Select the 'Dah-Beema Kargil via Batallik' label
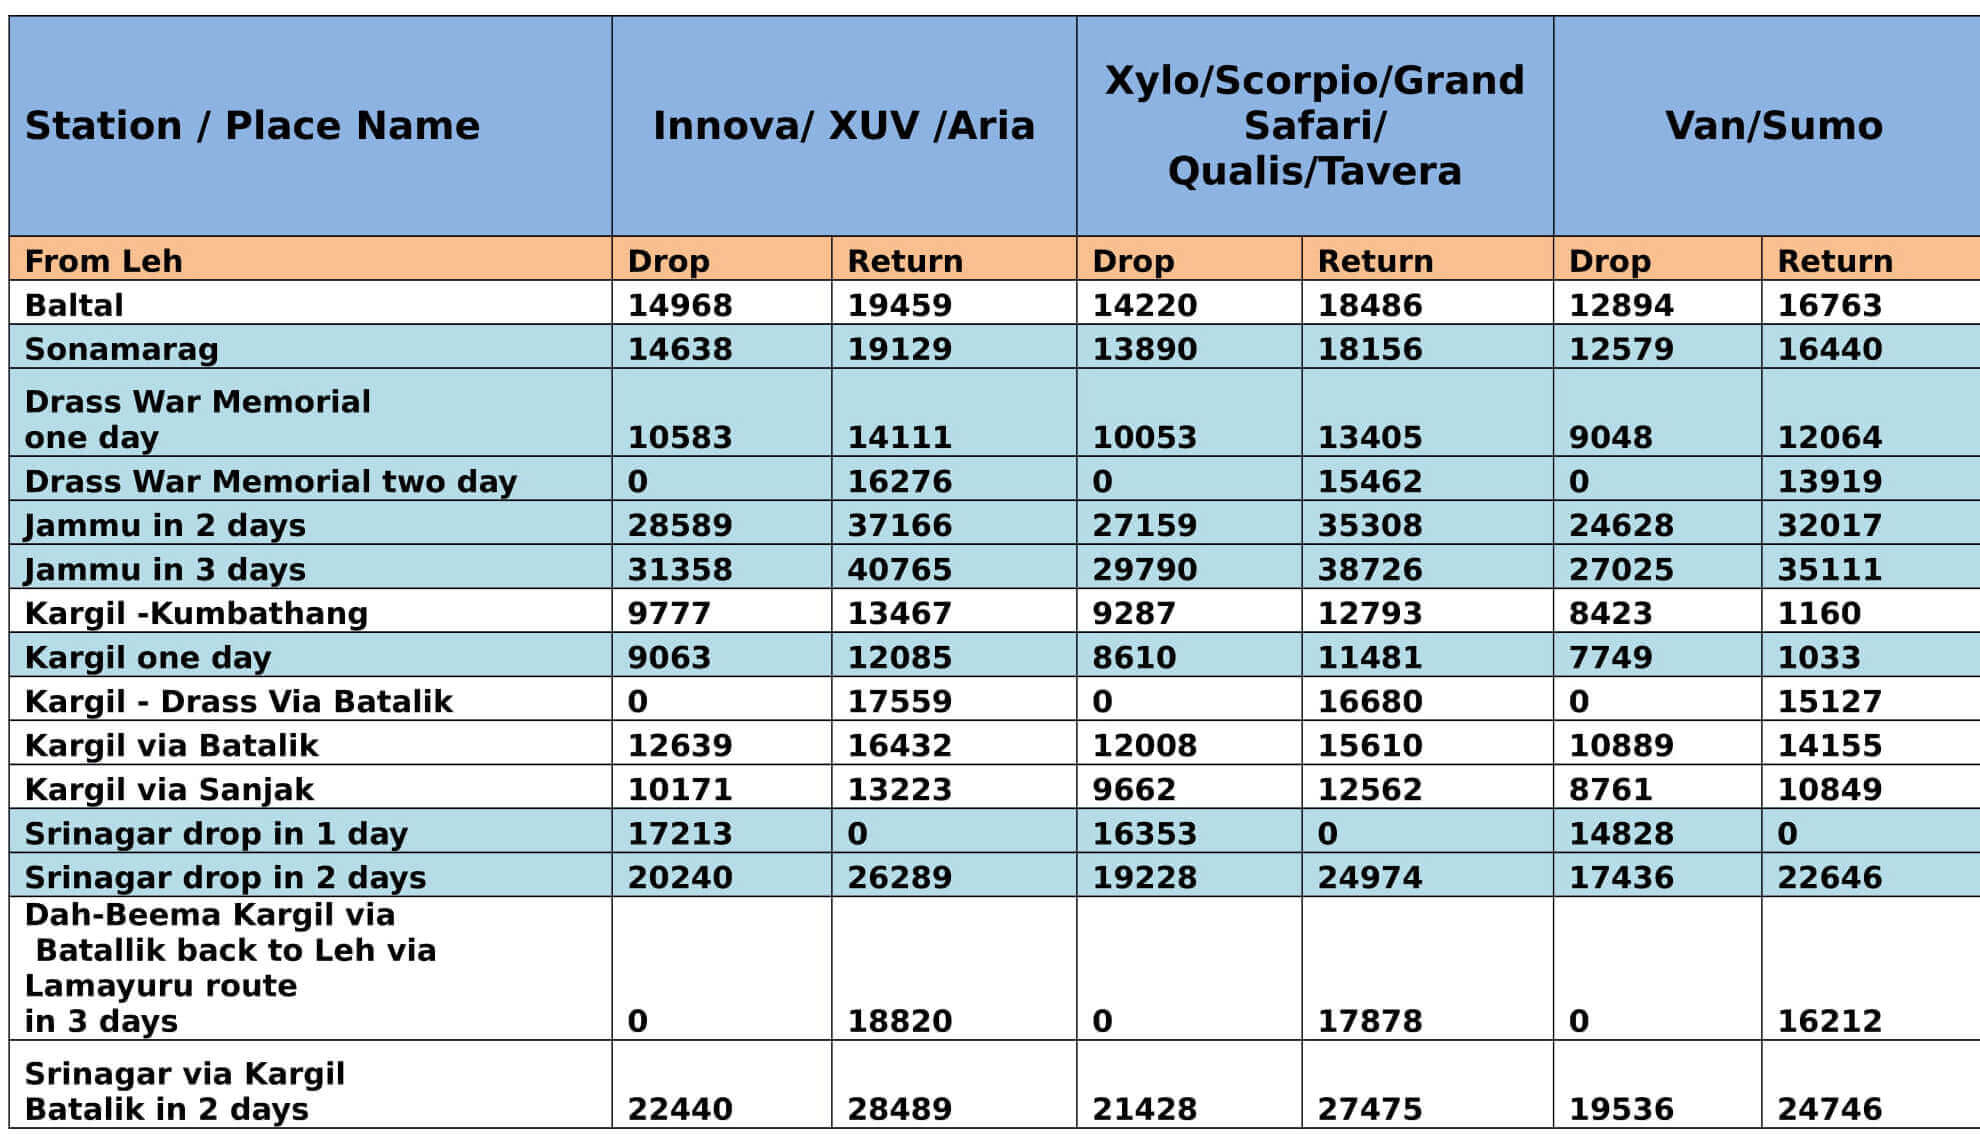 click(230, 968)
